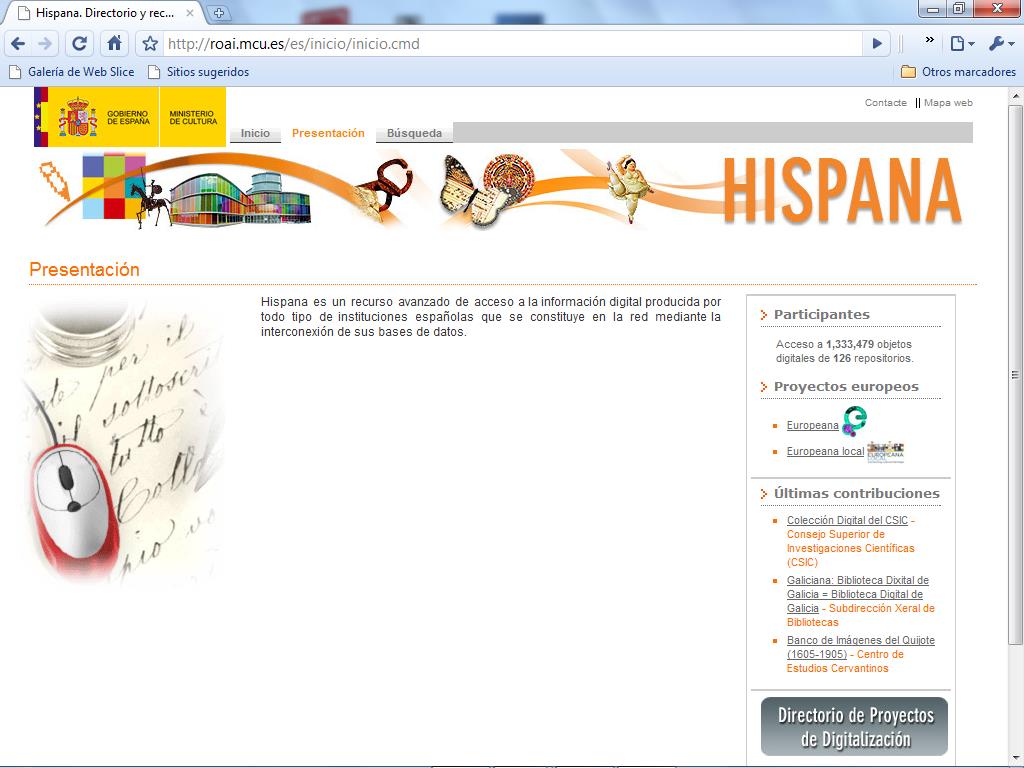Close the Hispana browser tab
The image size is (1024, 768).
[x=189, y=12]
